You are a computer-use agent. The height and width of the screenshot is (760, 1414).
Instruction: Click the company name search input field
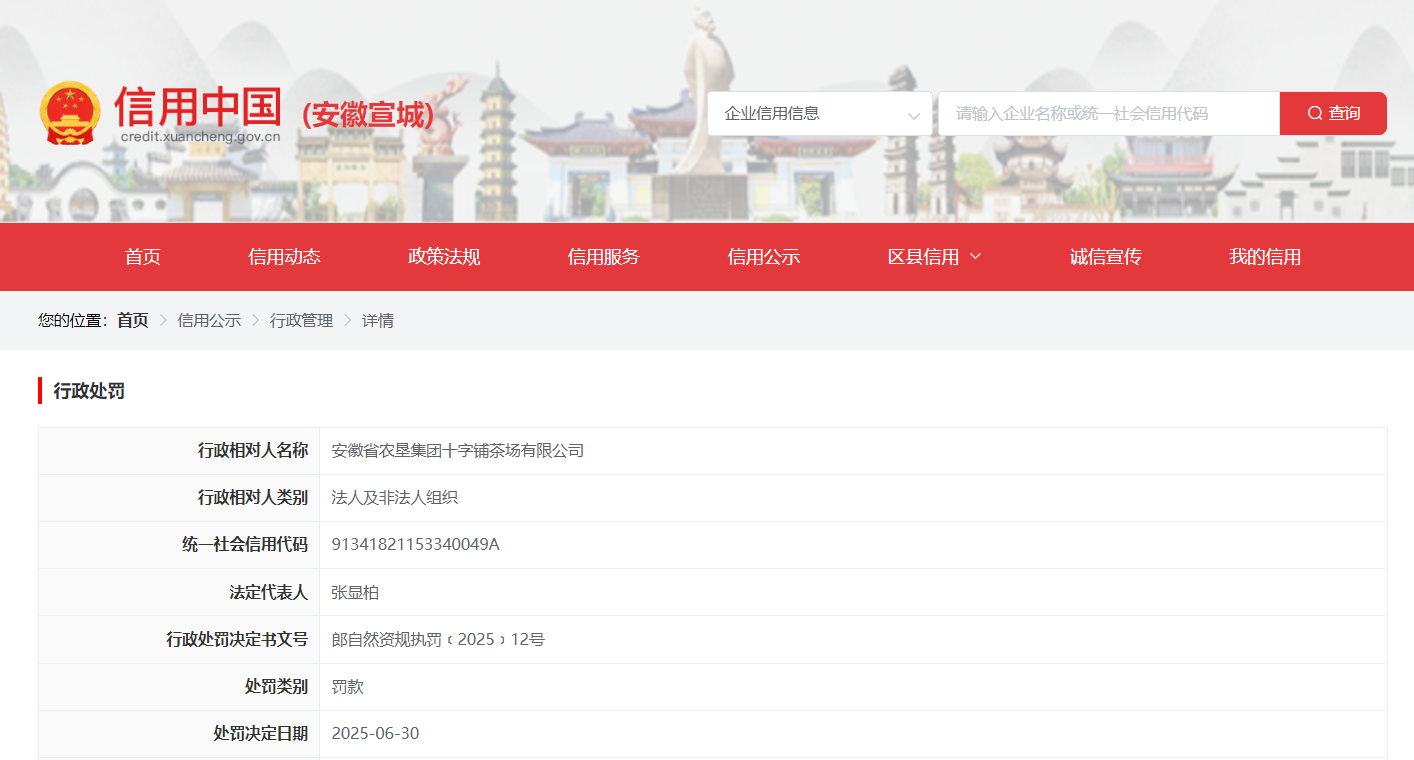[x=1109, y=114]
